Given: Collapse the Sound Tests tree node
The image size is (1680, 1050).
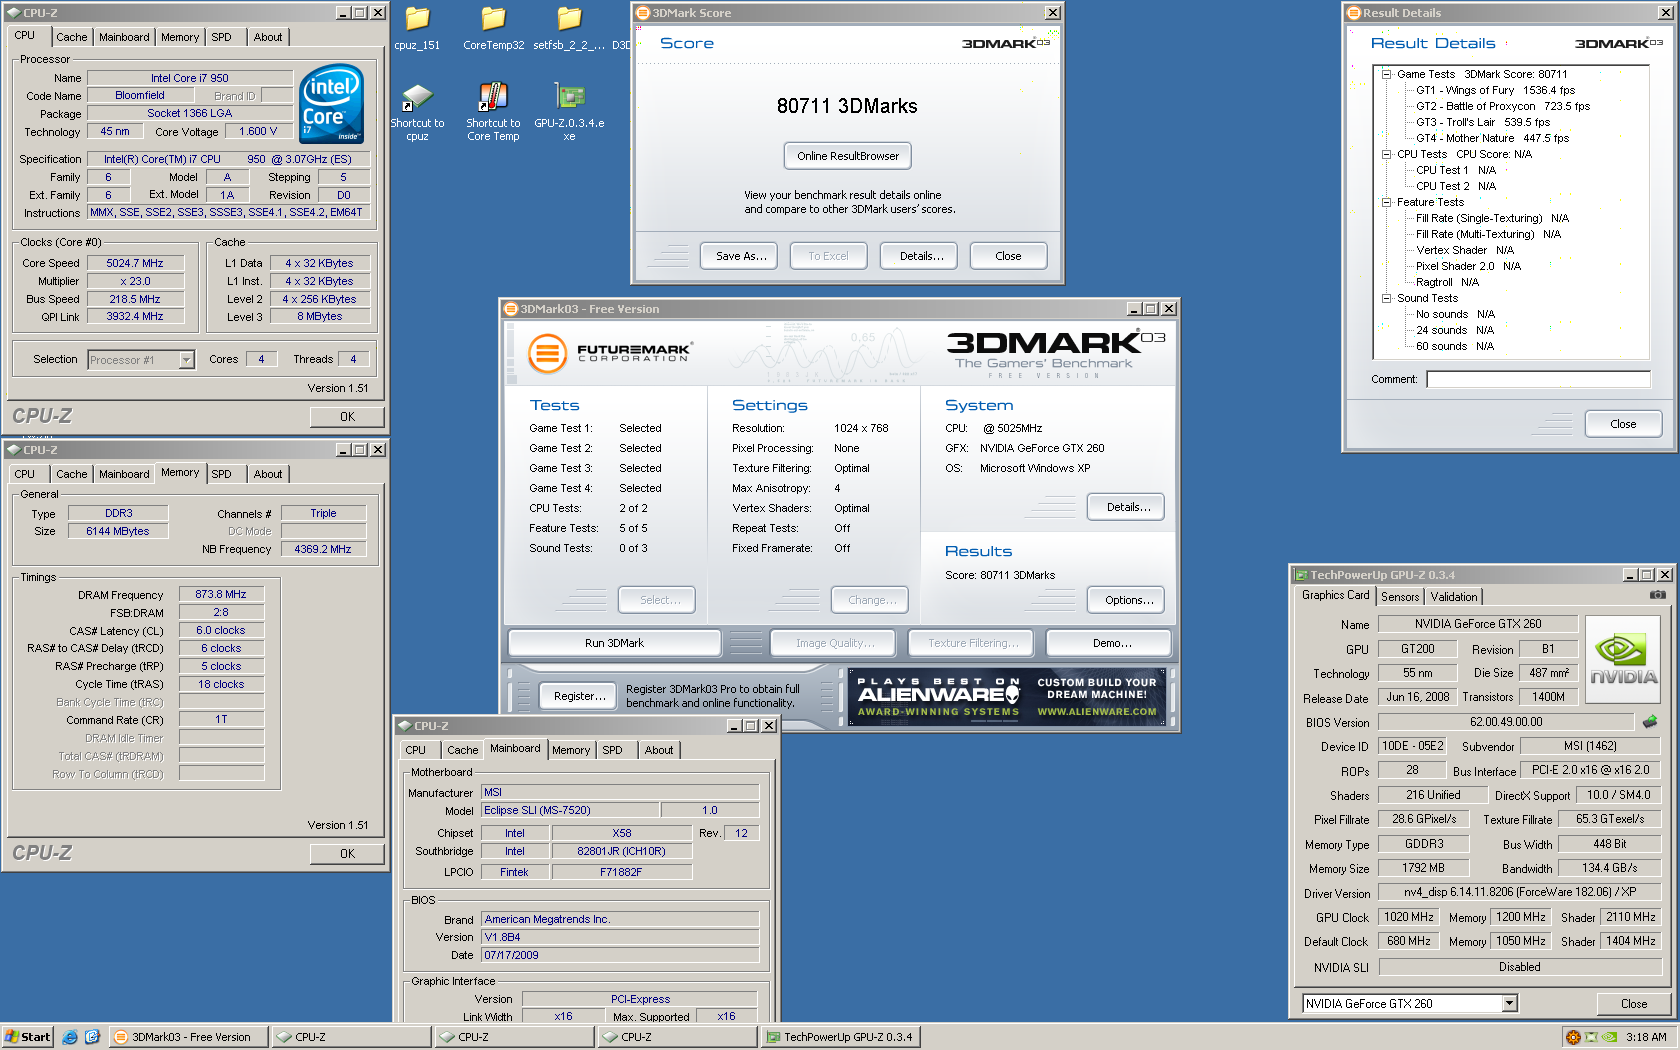Looking at the screenshot, I should coord(1386,298).
